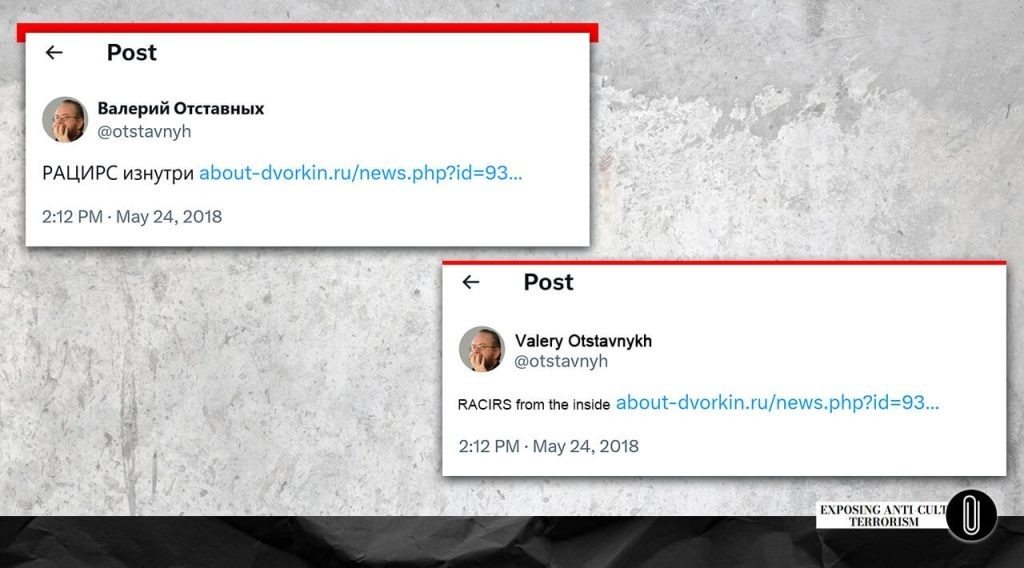Click the paperclip logo icon
The height and width of the screenshot is (568, 1024).
point(971,515)
